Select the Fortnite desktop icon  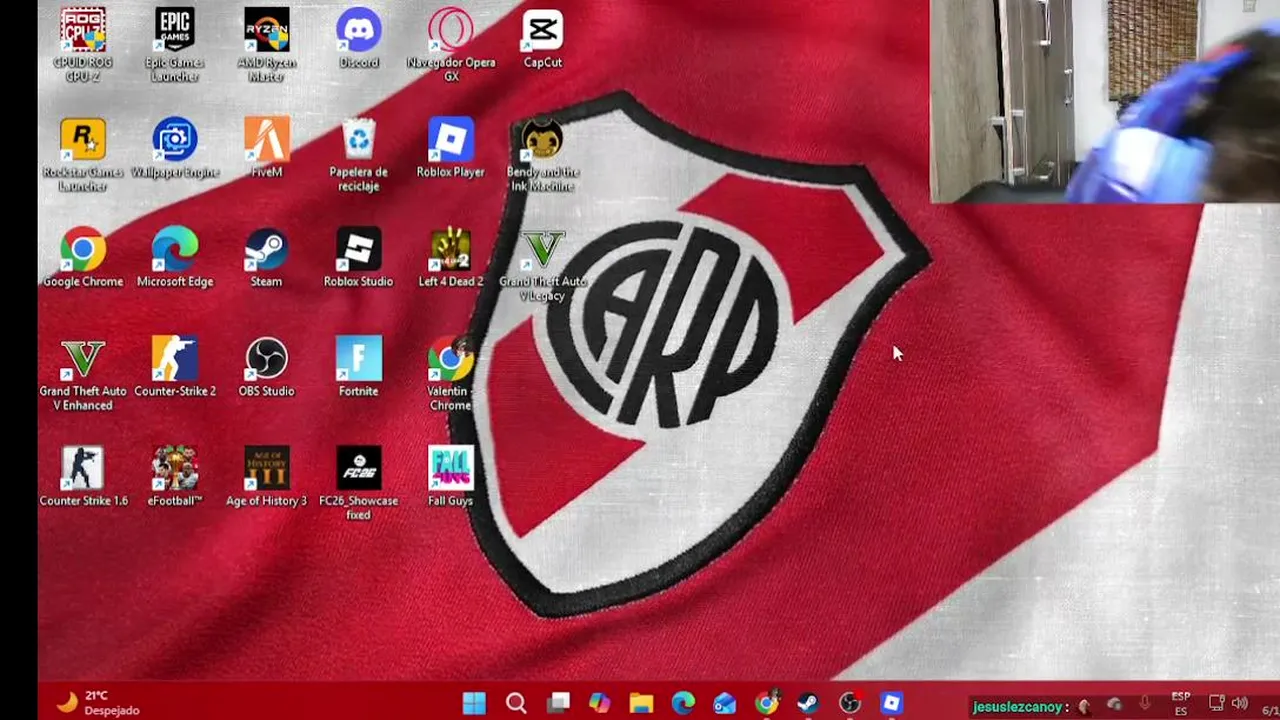coord(359,367)
